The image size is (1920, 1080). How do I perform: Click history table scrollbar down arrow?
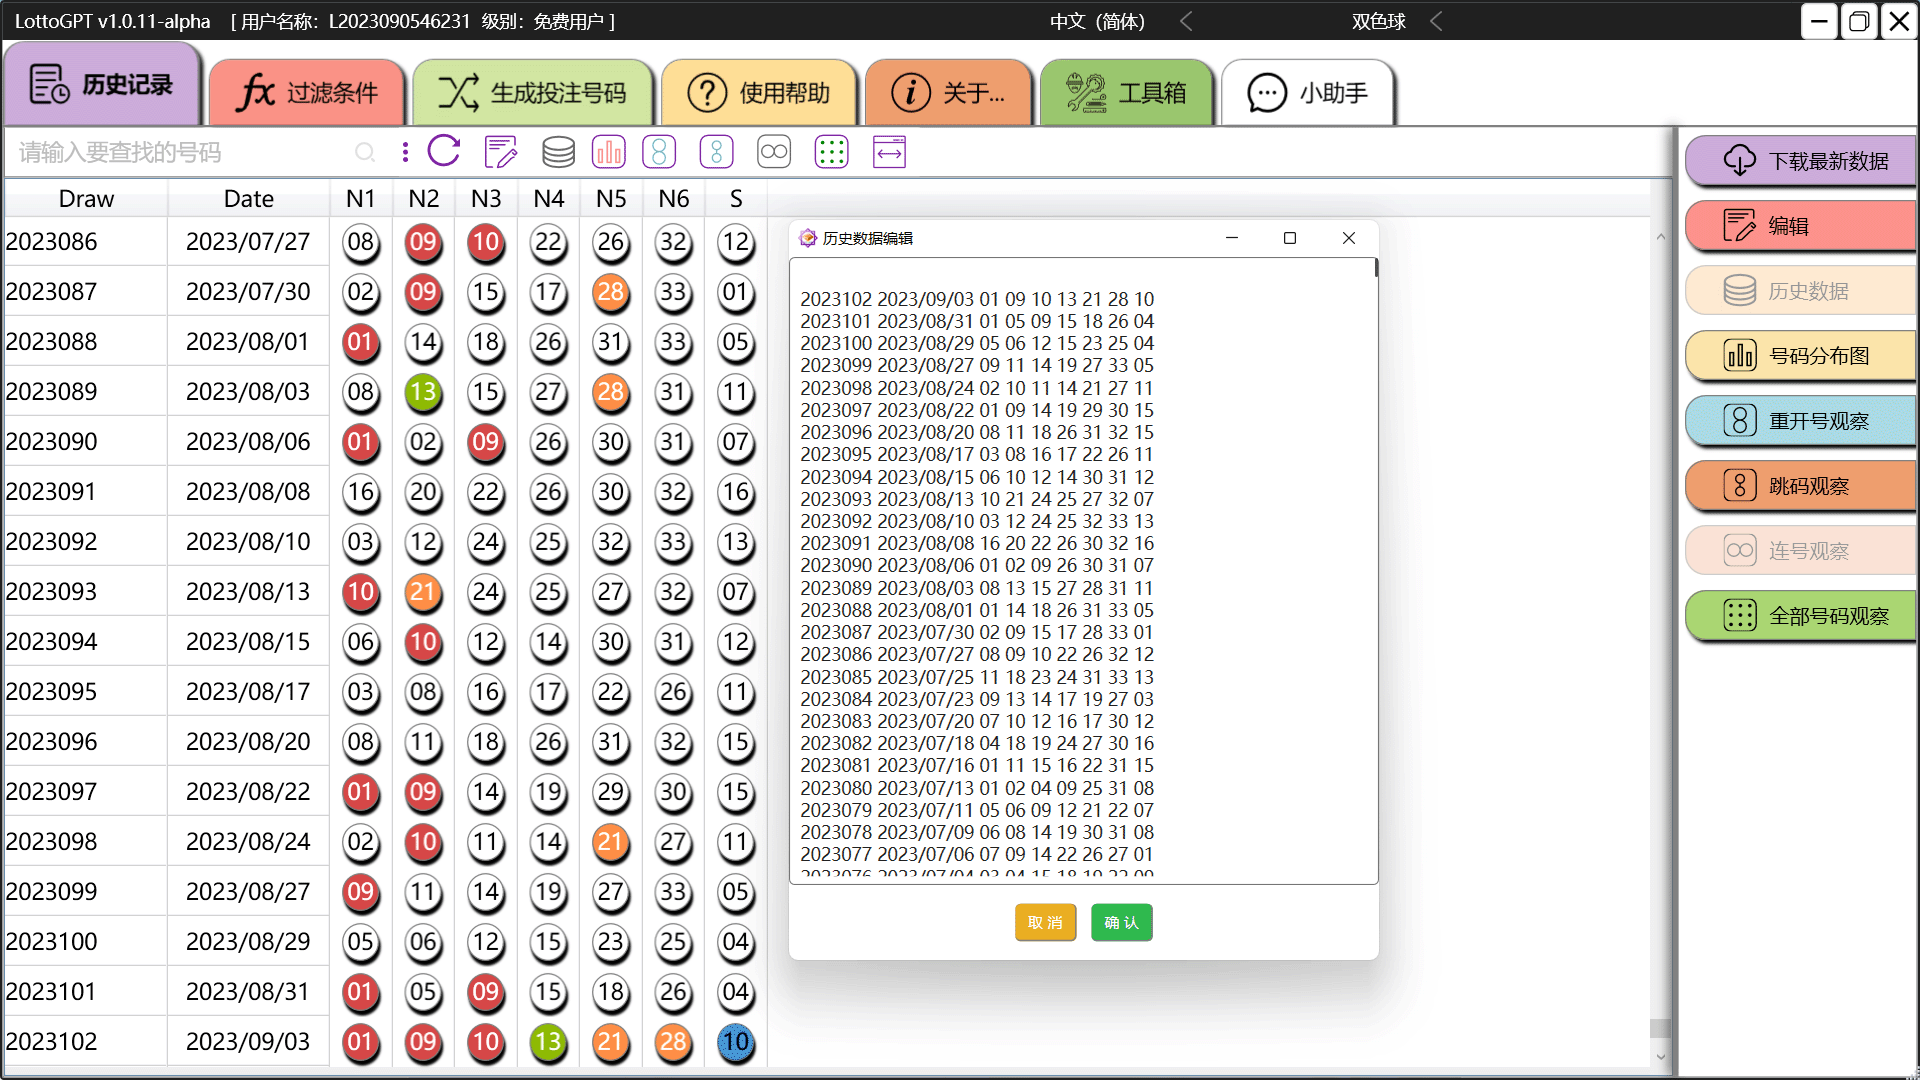(x=1661, y=1056)
